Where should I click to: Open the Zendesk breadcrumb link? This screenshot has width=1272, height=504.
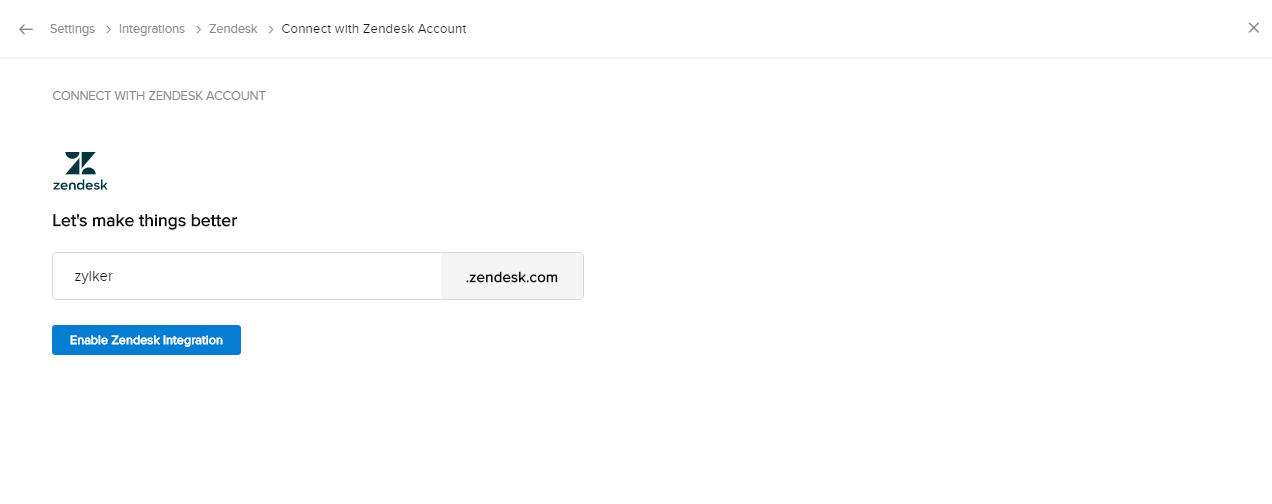[x=233, y=29]
